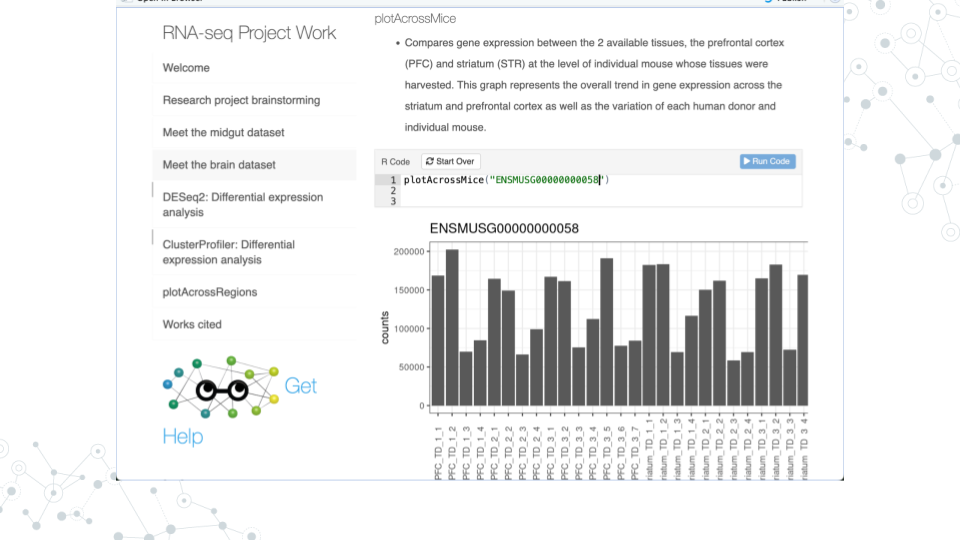The height and width of the screenshot is (540, 960).
Task: Go to Research project brainstorming
Action: [x=241, y=100]
